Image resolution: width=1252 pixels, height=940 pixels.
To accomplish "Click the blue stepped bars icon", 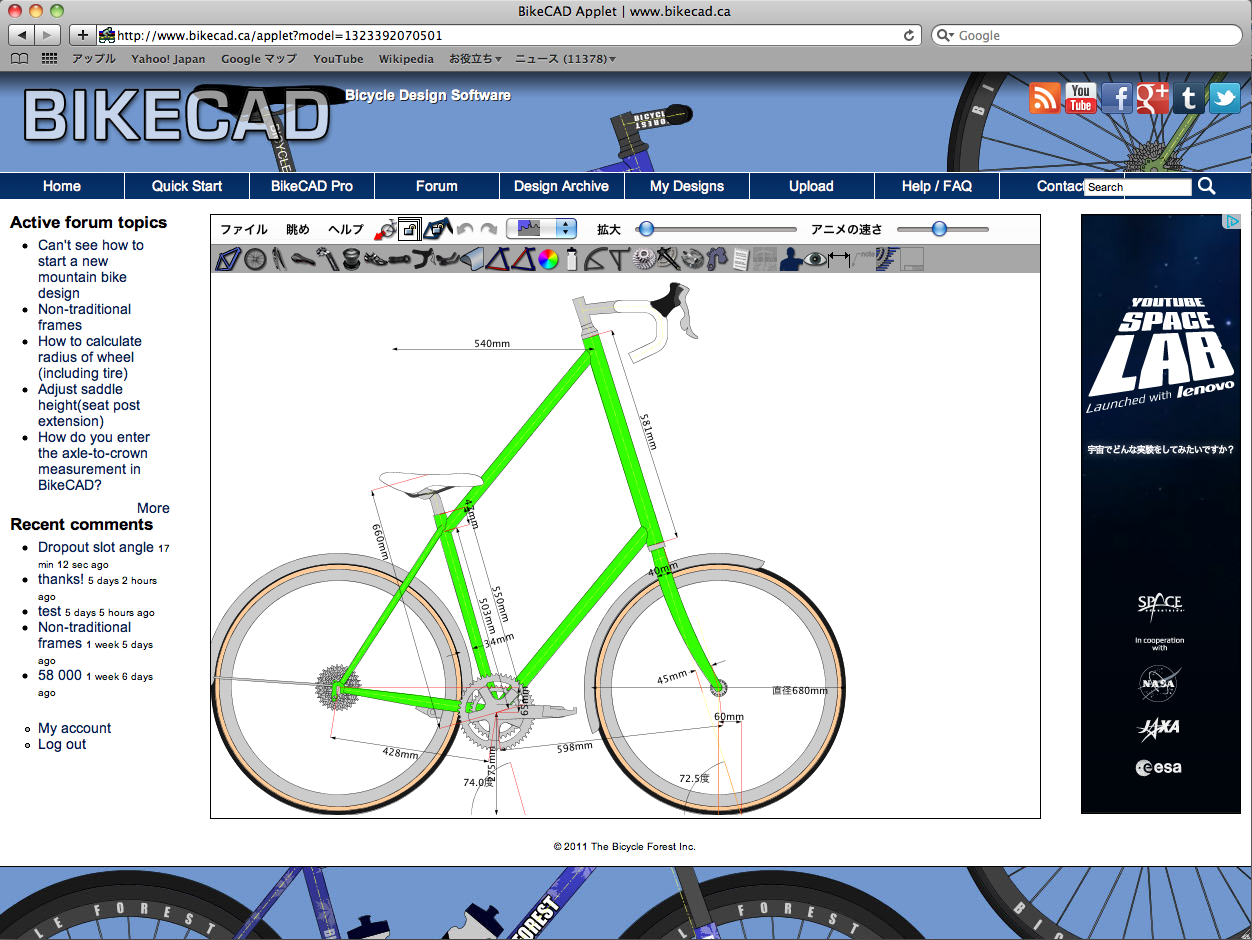I will point(889,259).
